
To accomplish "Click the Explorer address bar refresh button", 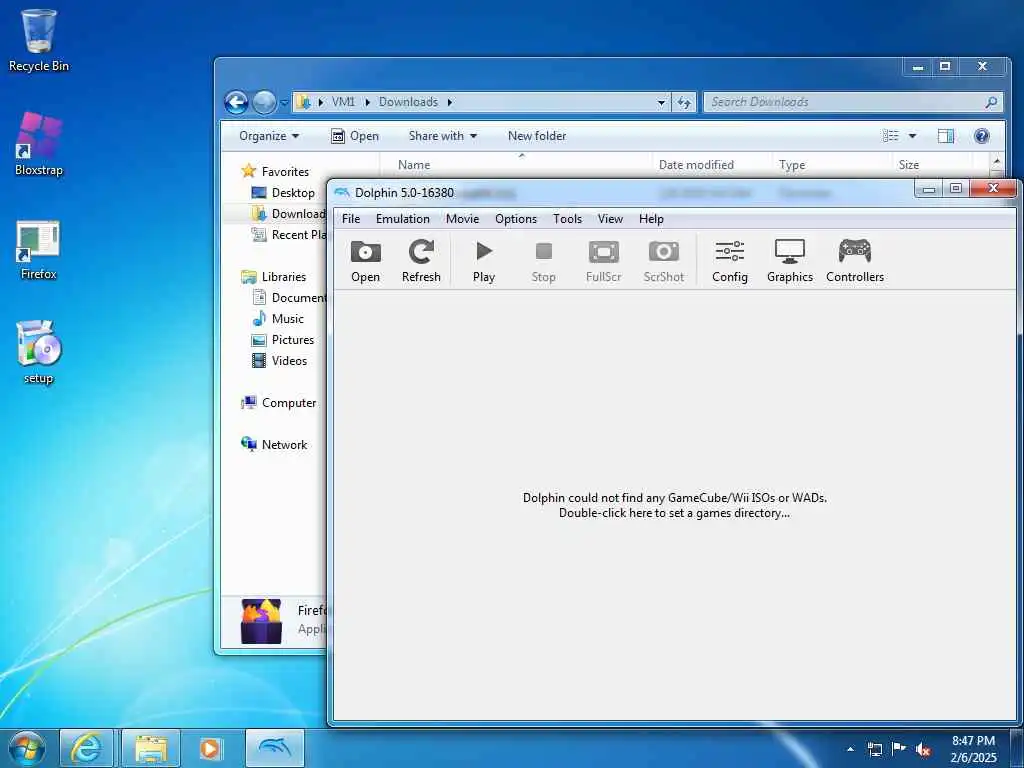I will tap(684, 103).
